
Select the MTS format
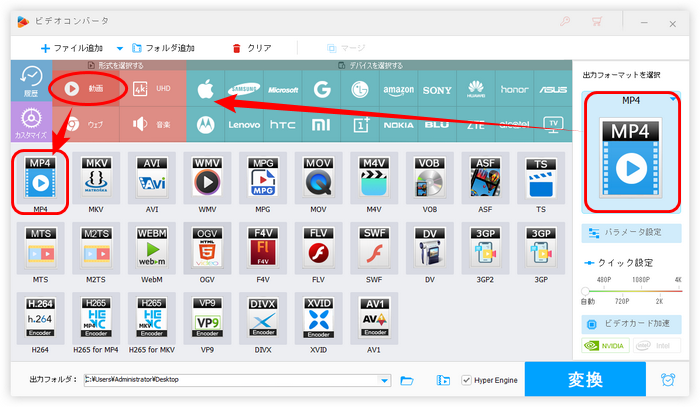(x=41, y=248)
